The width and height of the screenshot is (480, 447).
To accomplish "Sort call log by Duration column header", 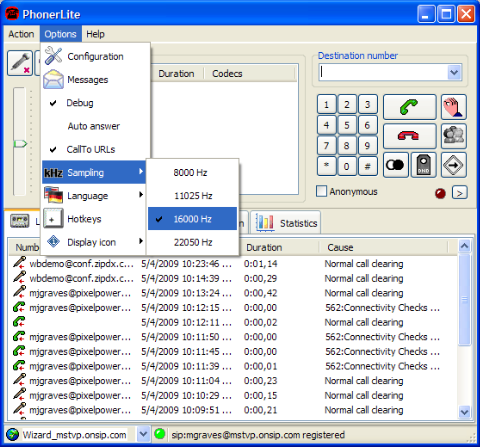I will [x=279, y=247].
